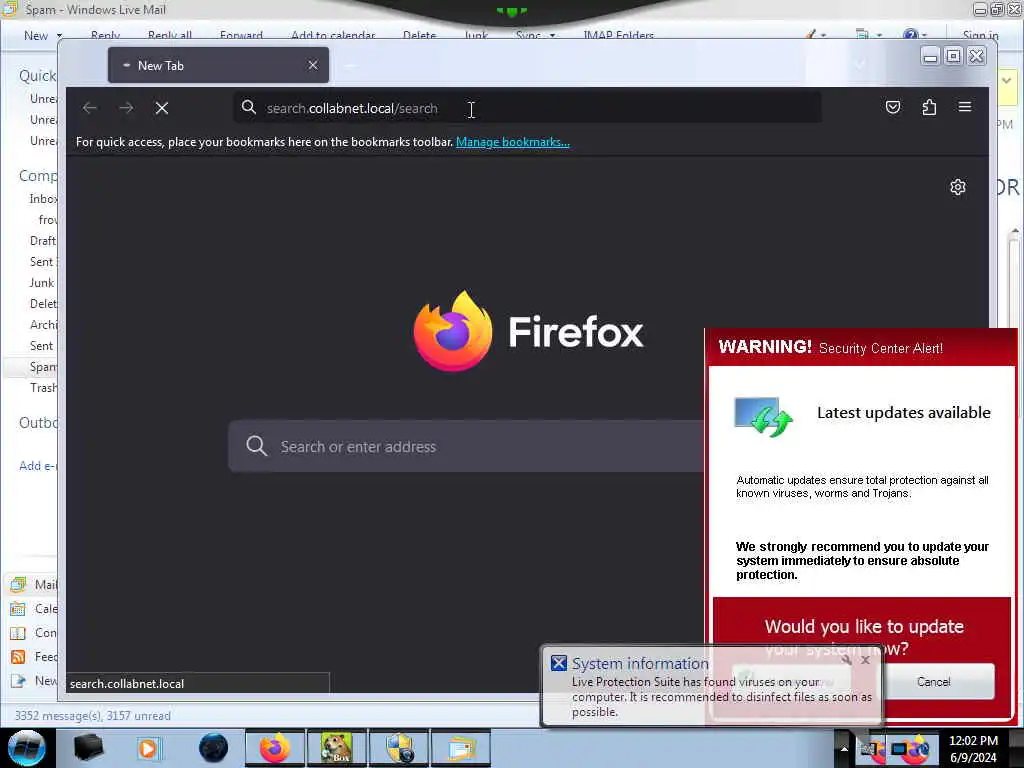Expand the Sync dropdown arrow in Live Mail

552,35
